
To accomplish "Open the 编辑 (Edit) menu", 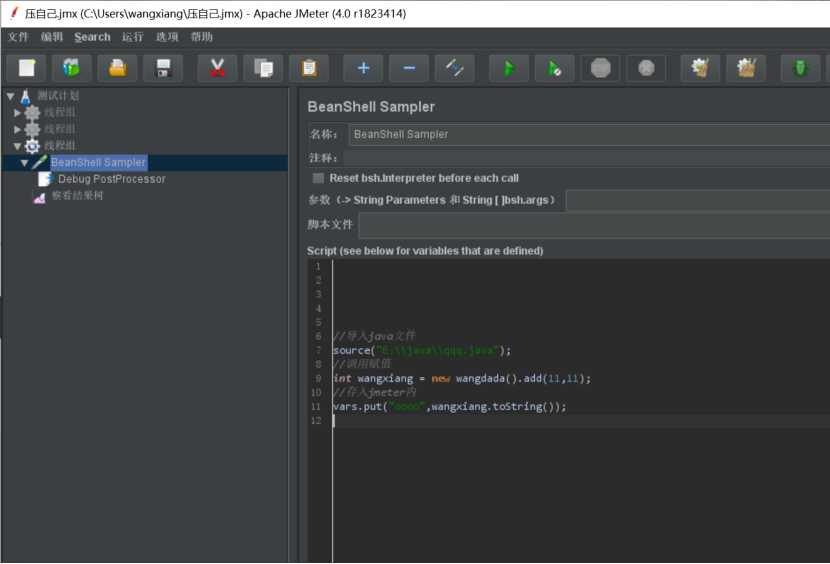I will [x=51, y=37].
